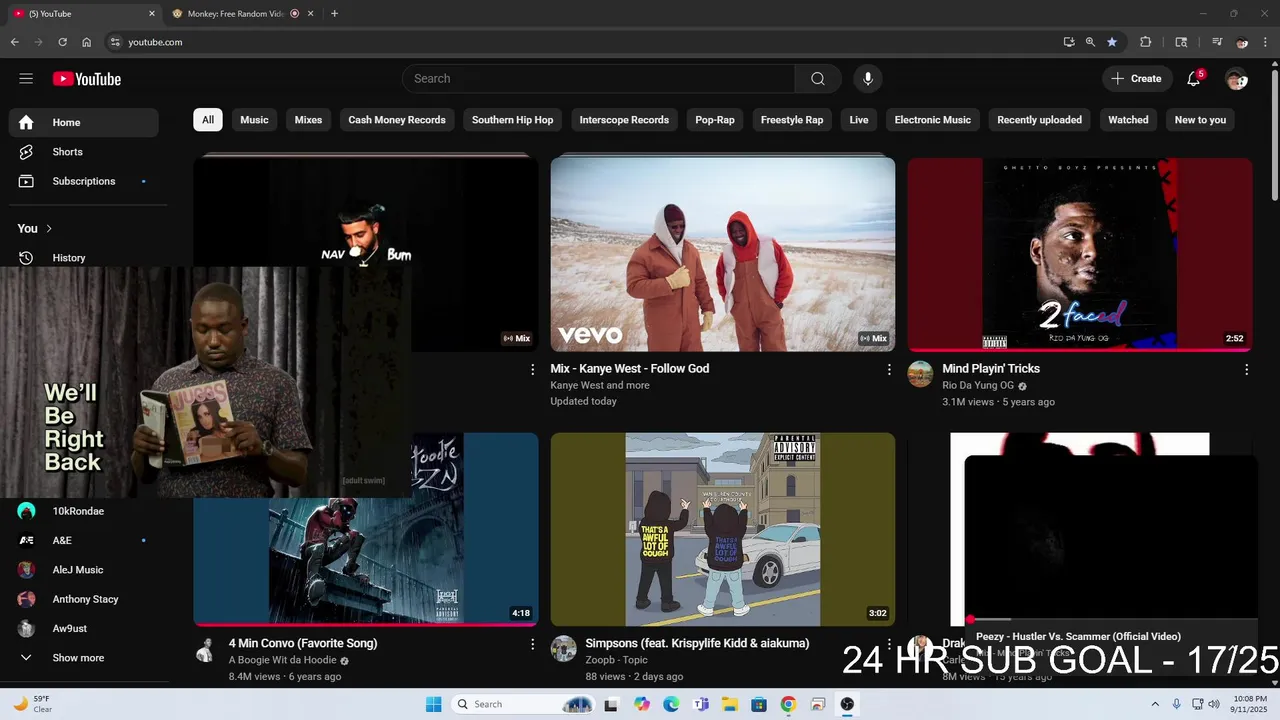Select Pop-Rap filter chip

pyautogui.click(x=715, y=120)
